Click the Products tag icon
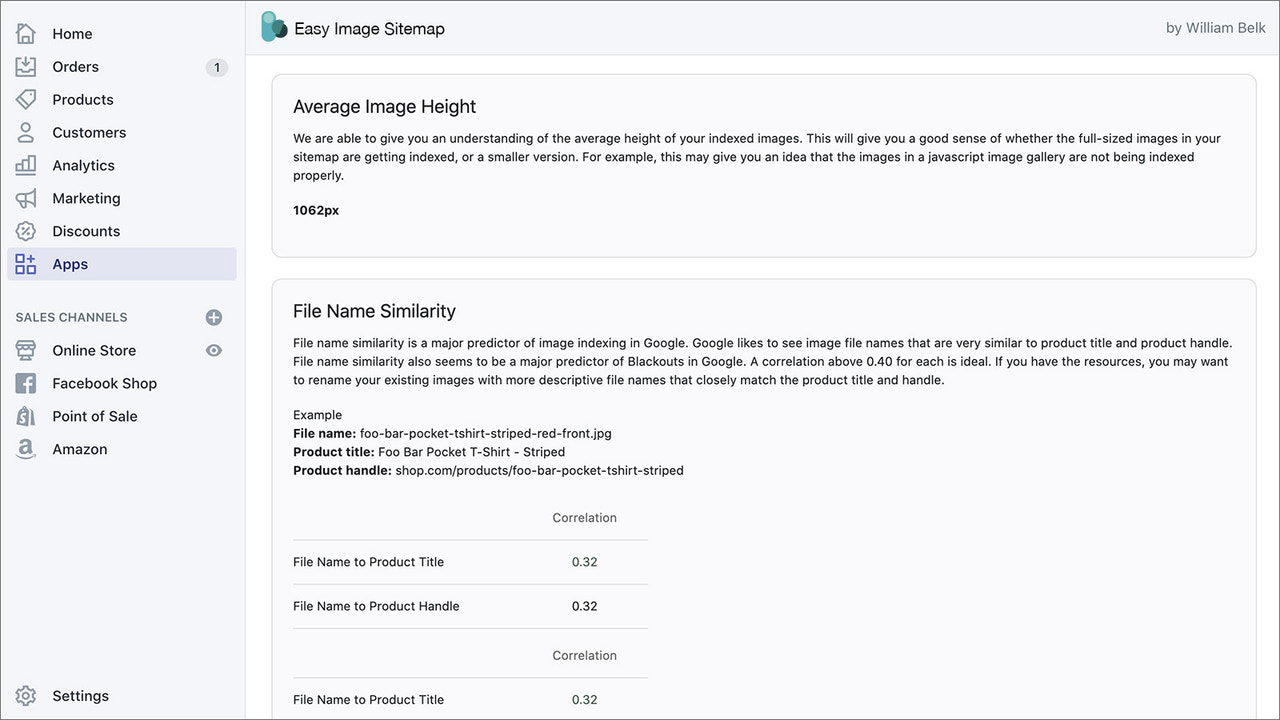 pyautogui.click(x=25, y=99)
